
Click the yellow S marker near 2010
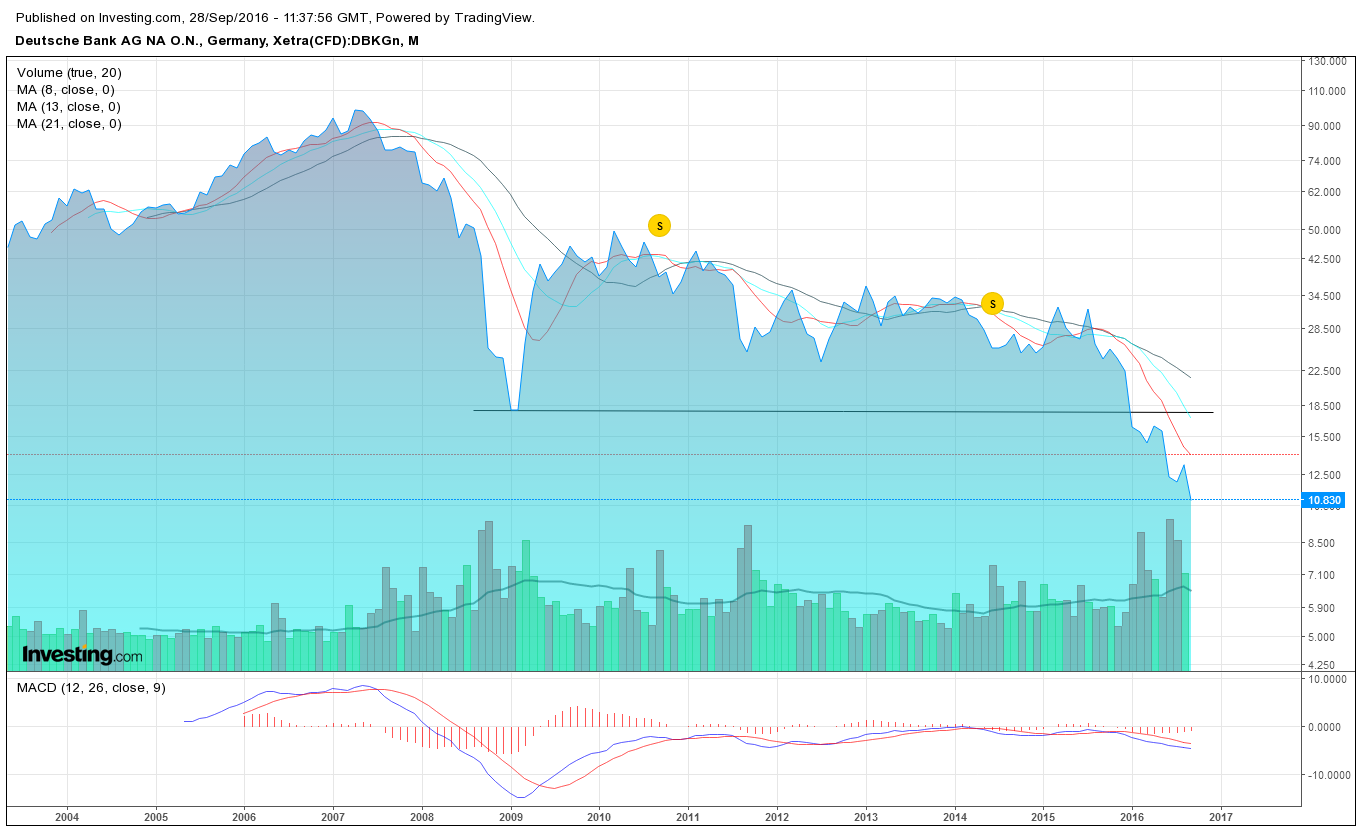(659, 225)
